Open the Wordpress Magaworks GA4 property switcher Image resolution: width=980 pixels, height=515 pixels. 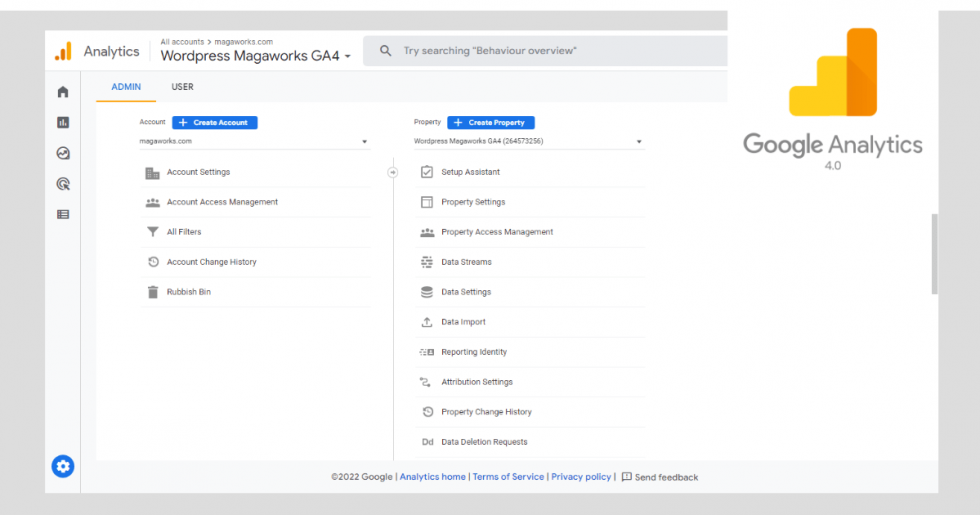click(256, 56)
